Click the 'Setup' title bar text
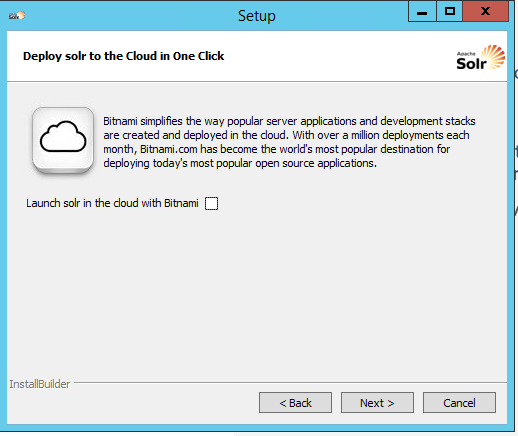The image size is (518, 436). point(257,16)
